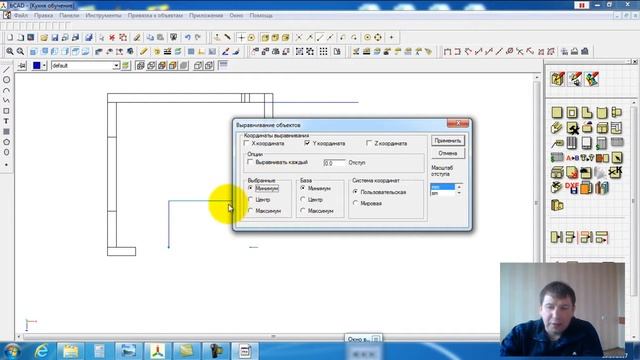Open Windows Start button

click(12, 351)
